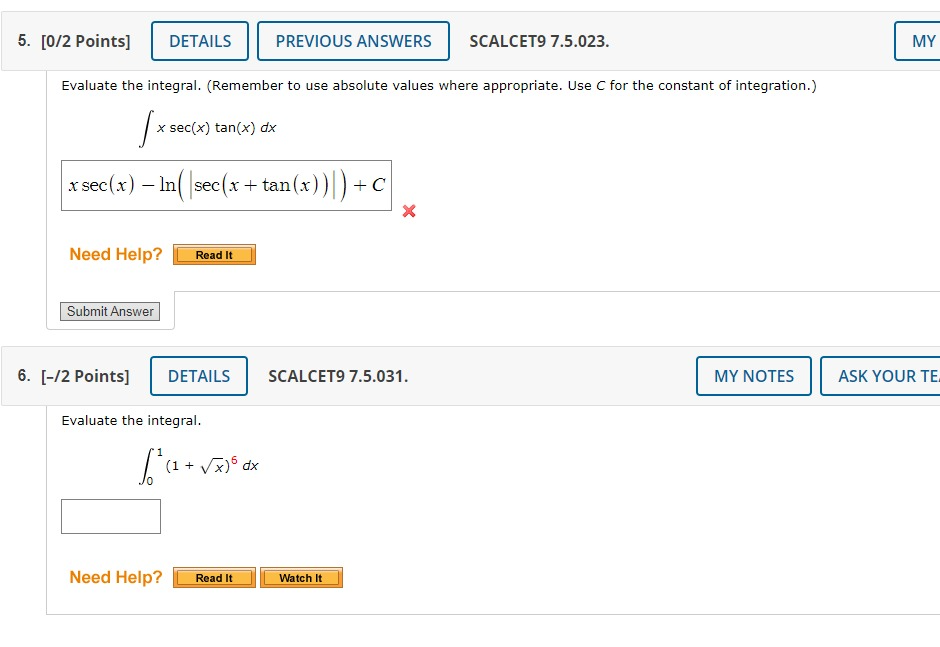Image resolution: width=940 pixels, height=647 pixels.
Task: Click Read It button under question 6
Action: click(213, 577)
